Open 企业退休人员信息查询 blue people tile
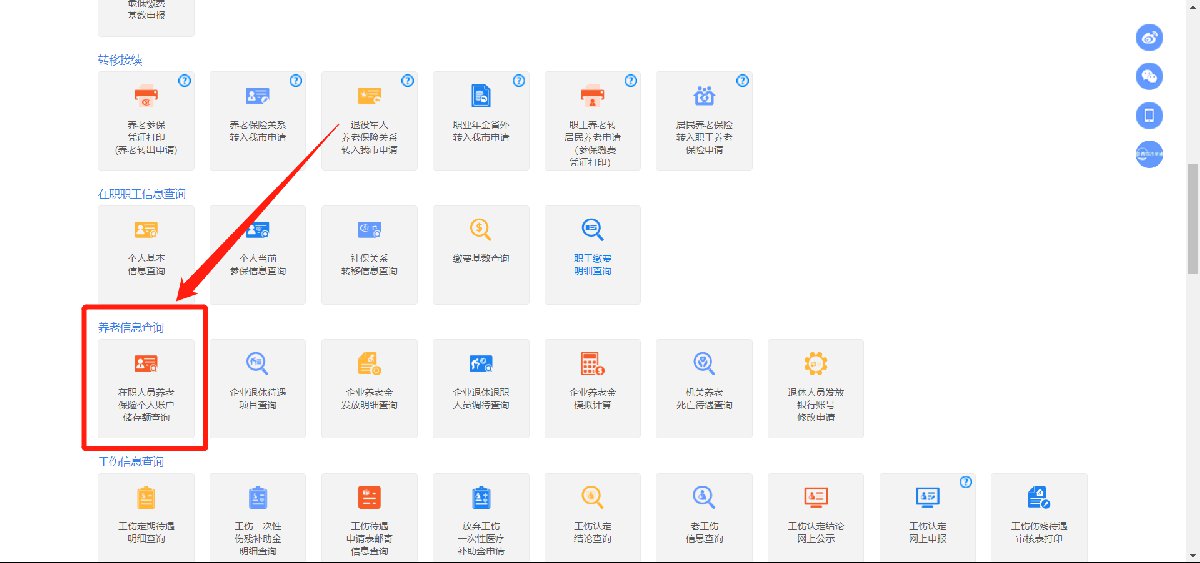The image size is (1200, 563). click(481, 388)
